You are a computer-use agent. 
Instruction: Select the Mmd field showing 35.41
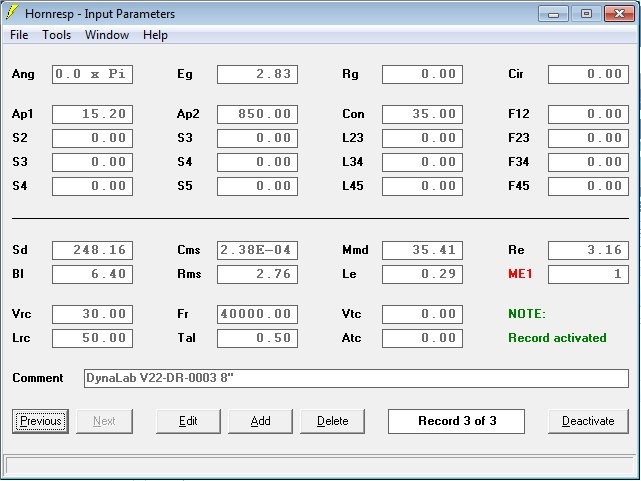422,250
